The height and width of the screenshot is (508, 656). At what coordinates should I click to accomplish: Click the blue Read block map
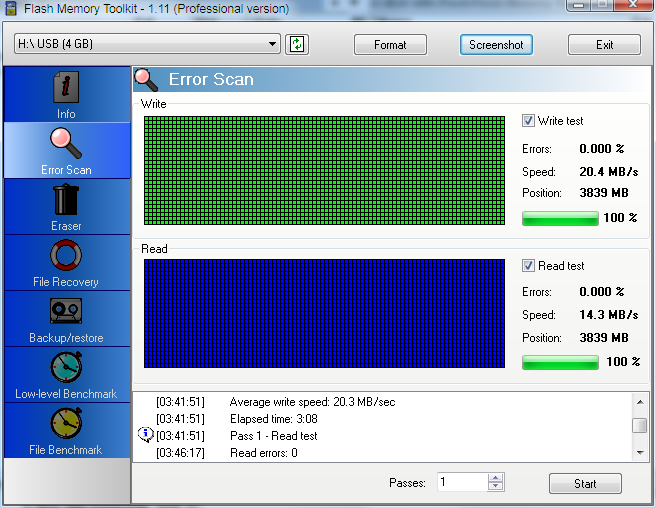pos(324,314)
